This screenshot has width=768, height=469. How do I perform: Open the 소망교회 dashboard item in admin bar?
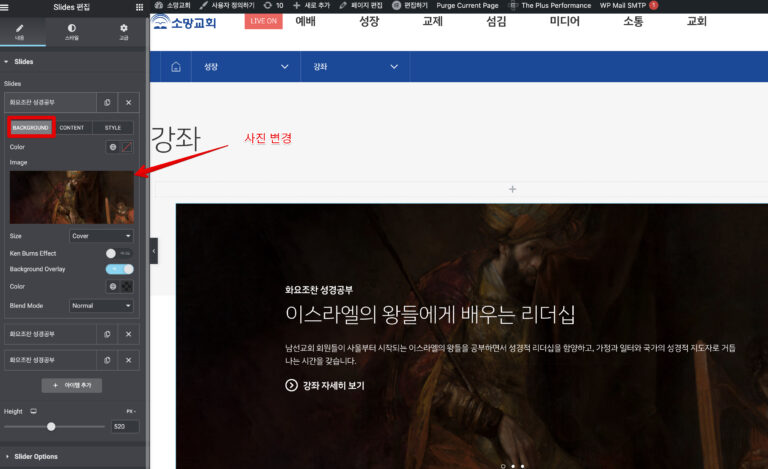tap(172, 5)
